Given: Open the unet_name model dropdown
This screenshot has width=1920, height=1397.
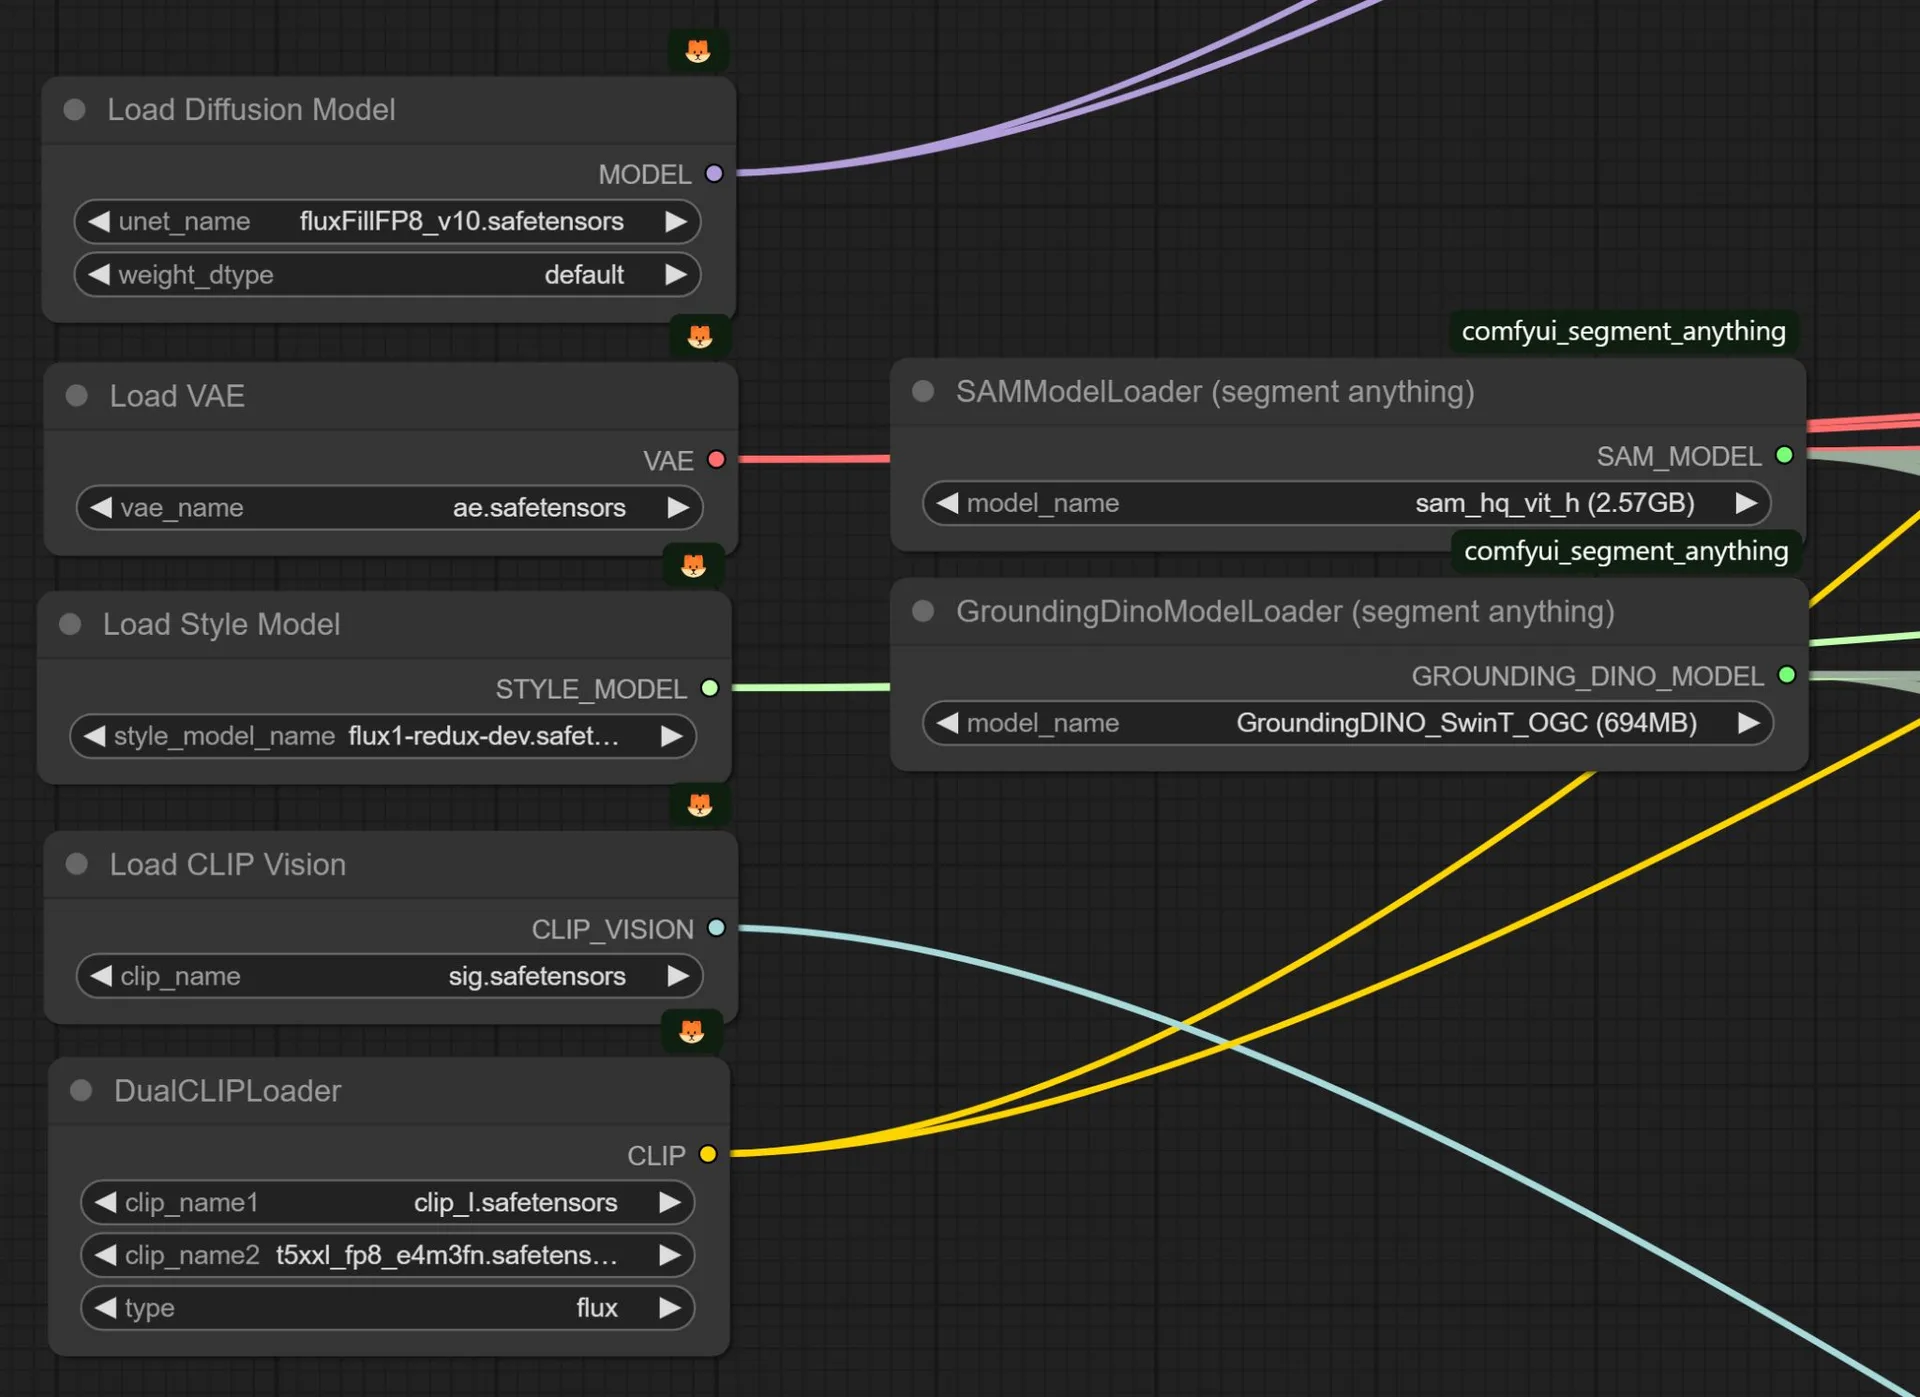Looking at the screenshot, I should (x=387, y=222).
